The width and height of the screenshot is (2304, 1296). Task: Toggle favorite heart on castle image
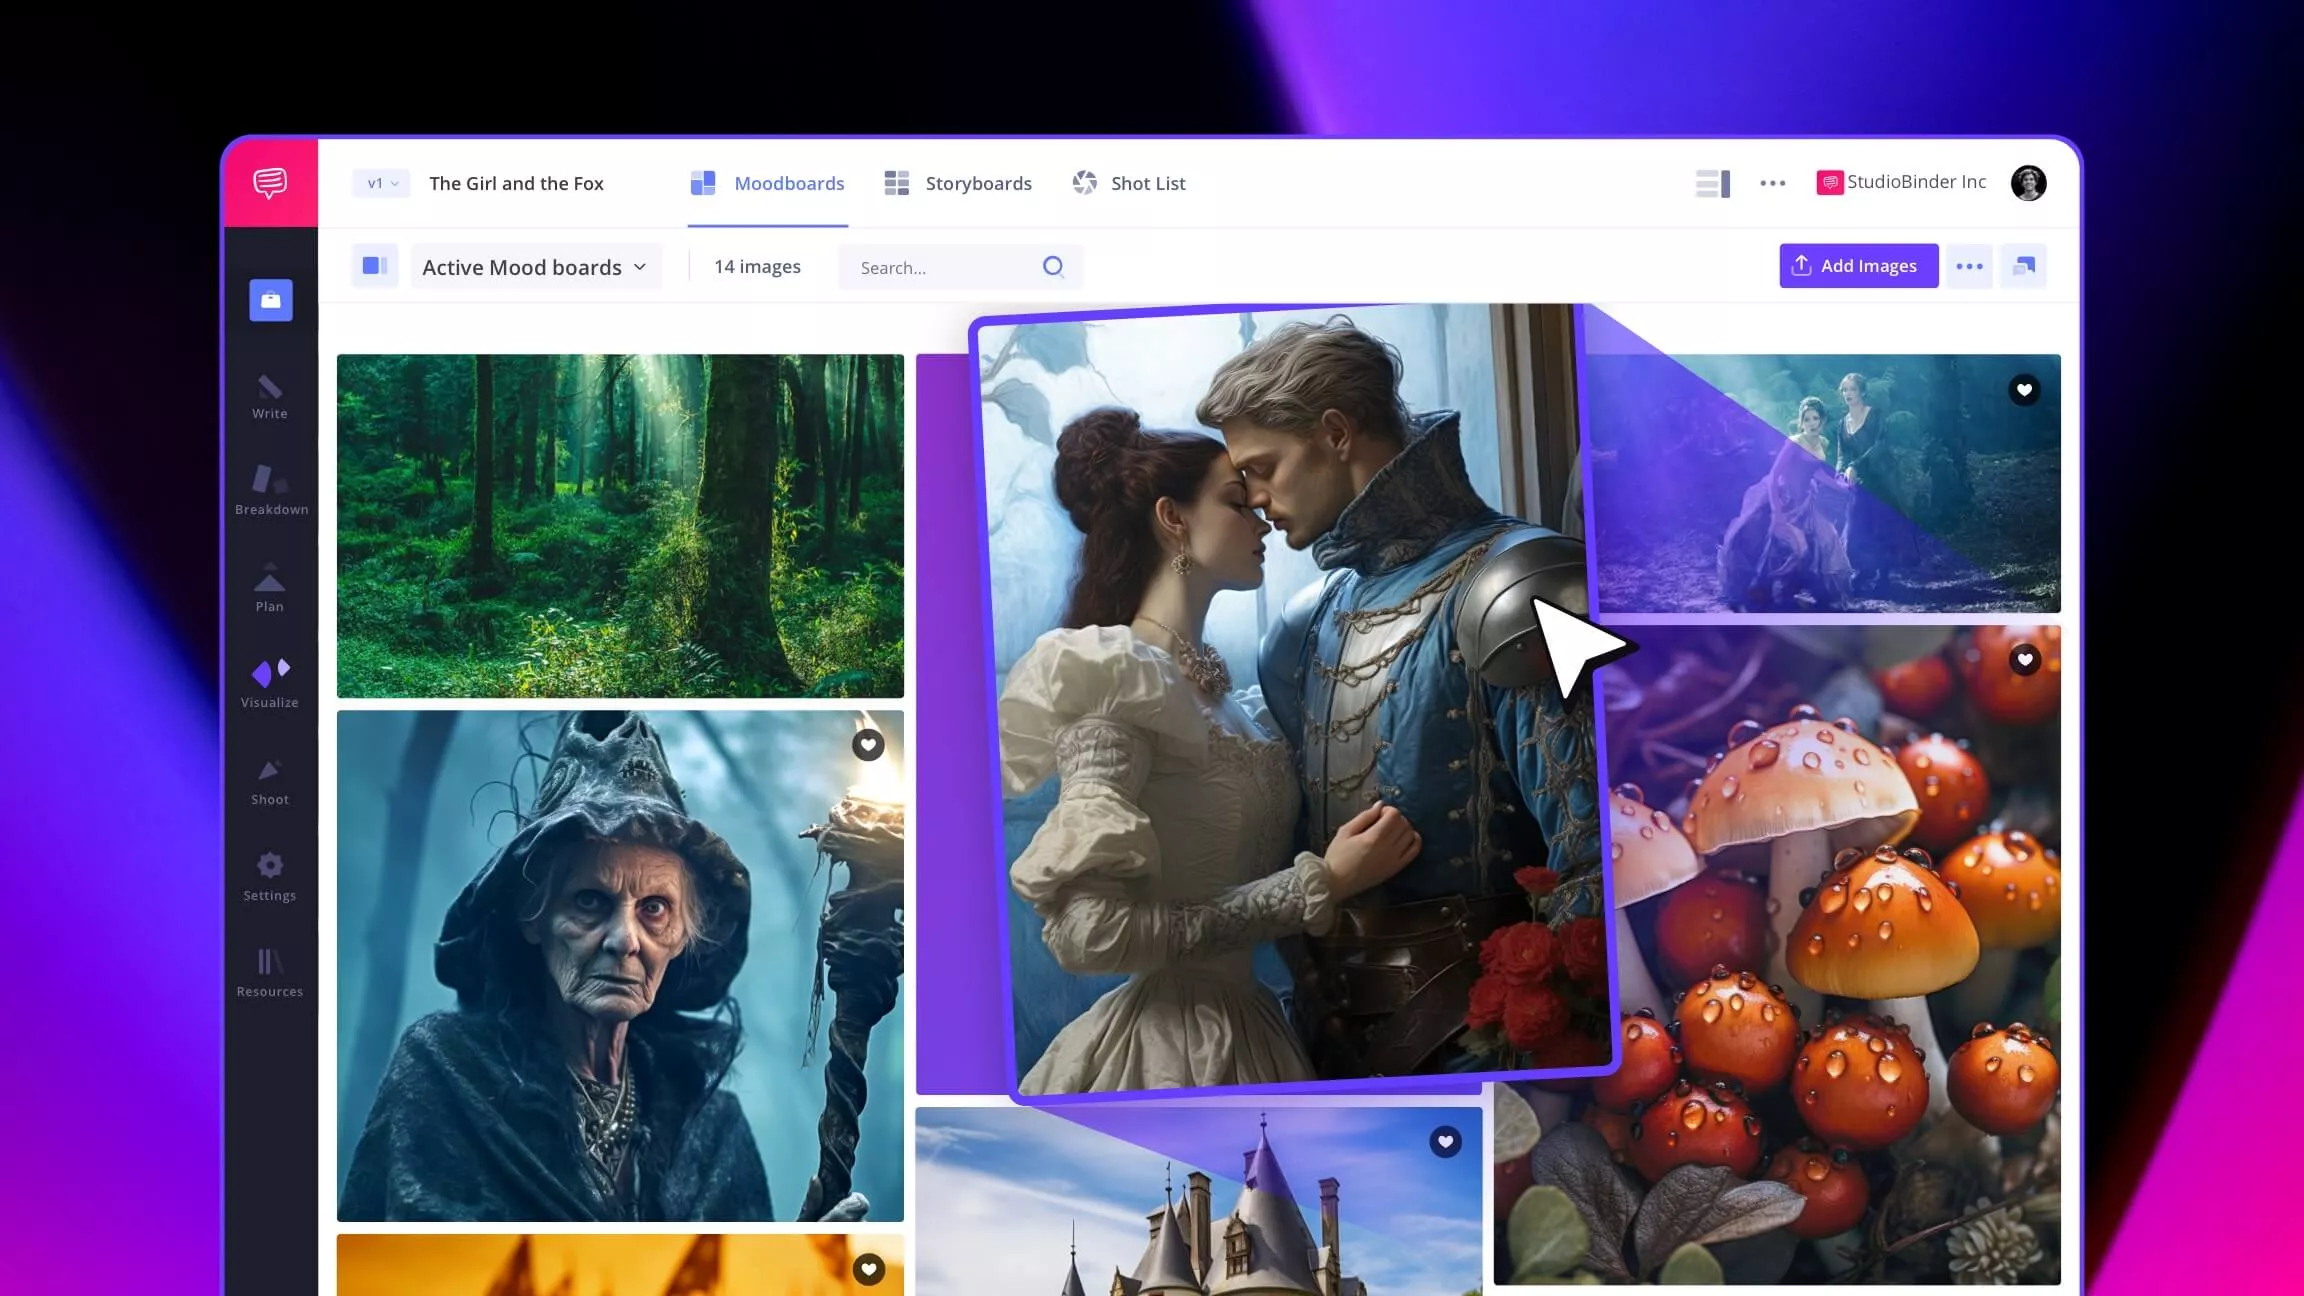1445,1141
